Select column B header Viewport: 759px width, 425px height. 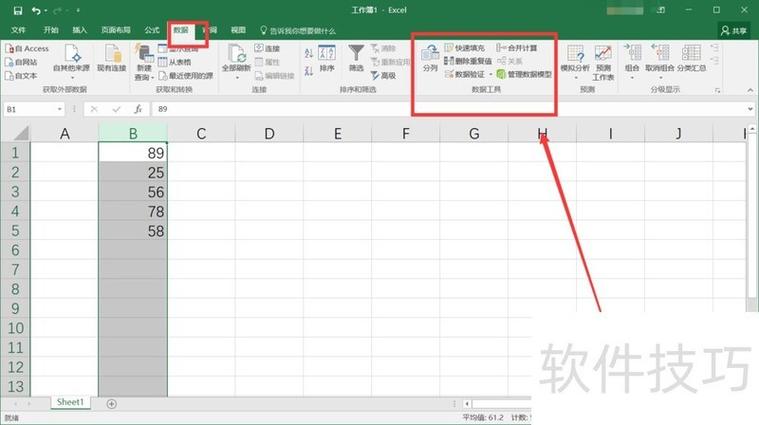(x=133, y=133)
